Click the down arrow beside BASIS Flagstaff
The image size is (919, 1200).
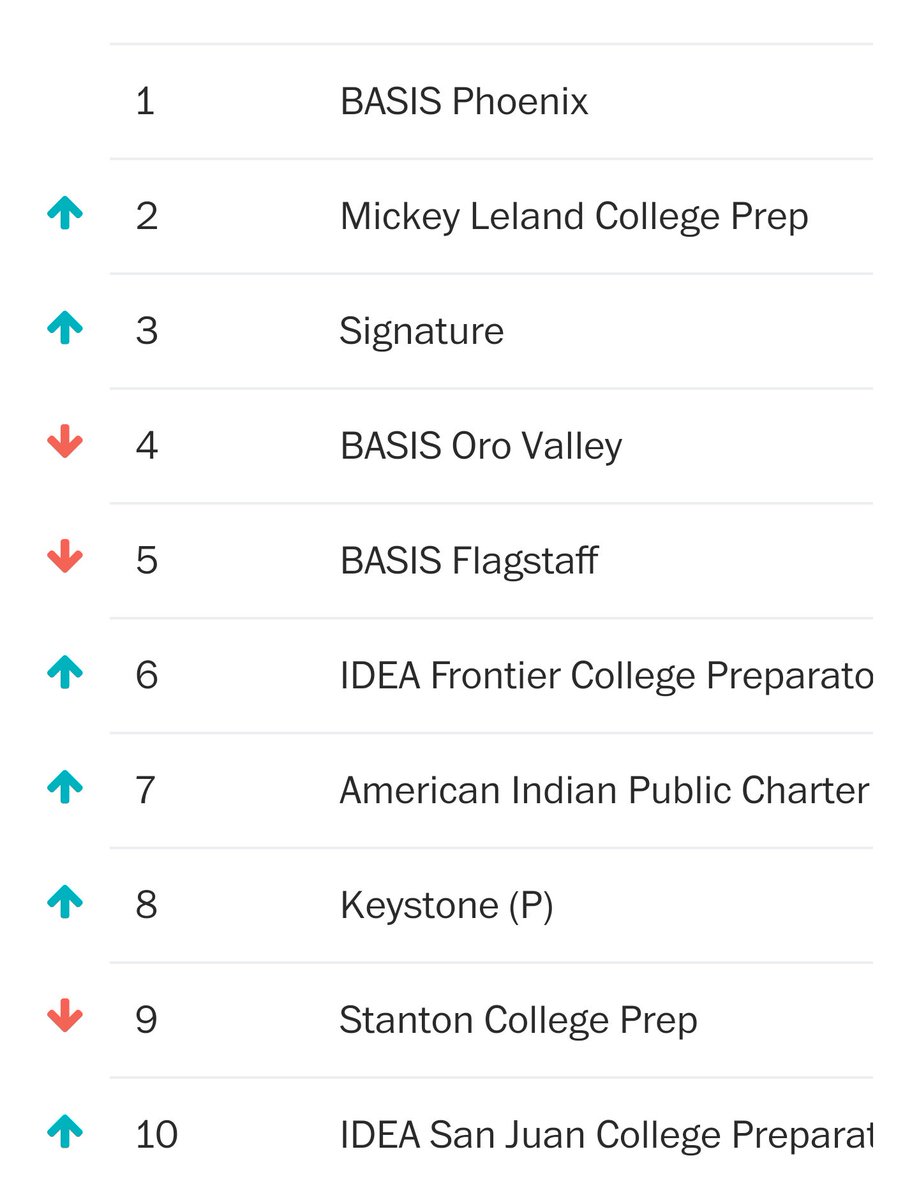65,557
